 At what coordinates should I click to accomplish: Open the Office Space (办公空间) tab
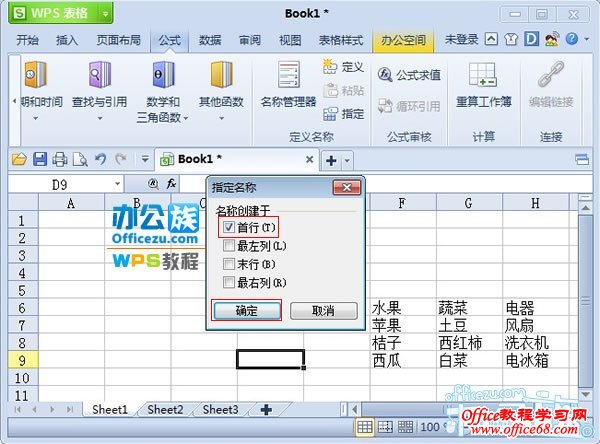[x=403, y=40]
